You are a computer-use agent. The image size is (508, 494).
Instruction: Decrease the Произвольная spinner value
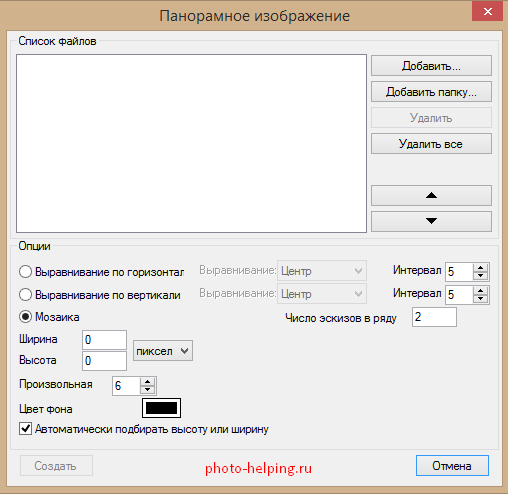coord(147,390)
